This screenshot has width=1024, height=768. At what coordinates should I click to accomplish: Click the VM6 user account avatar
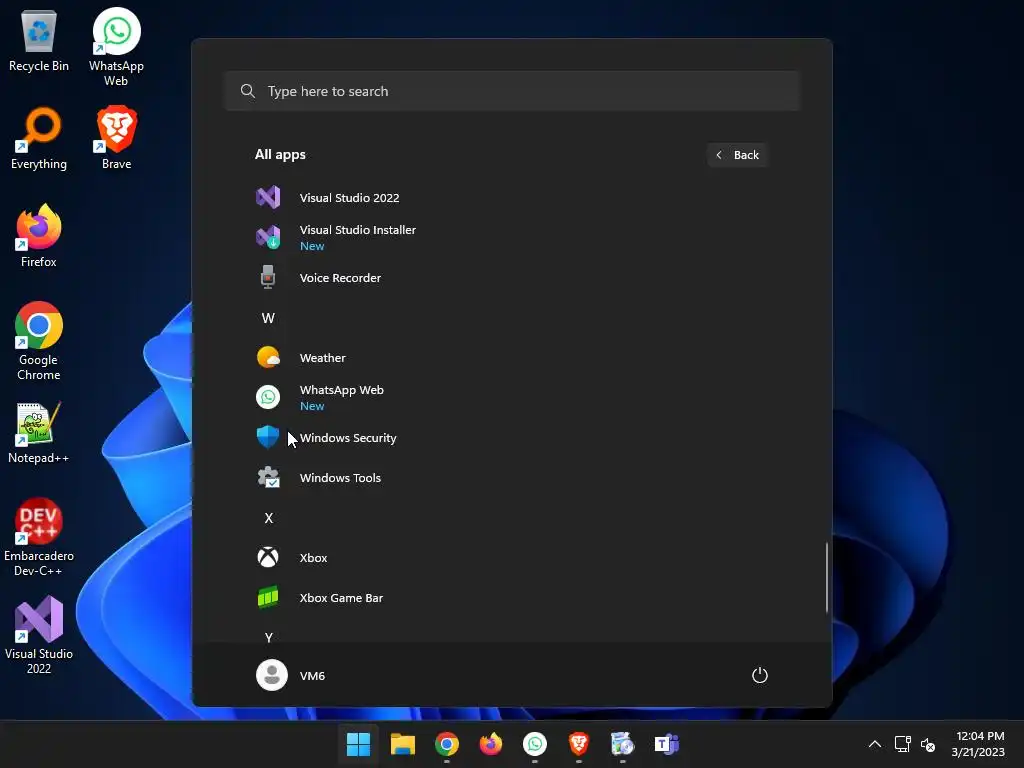[272, 675]
